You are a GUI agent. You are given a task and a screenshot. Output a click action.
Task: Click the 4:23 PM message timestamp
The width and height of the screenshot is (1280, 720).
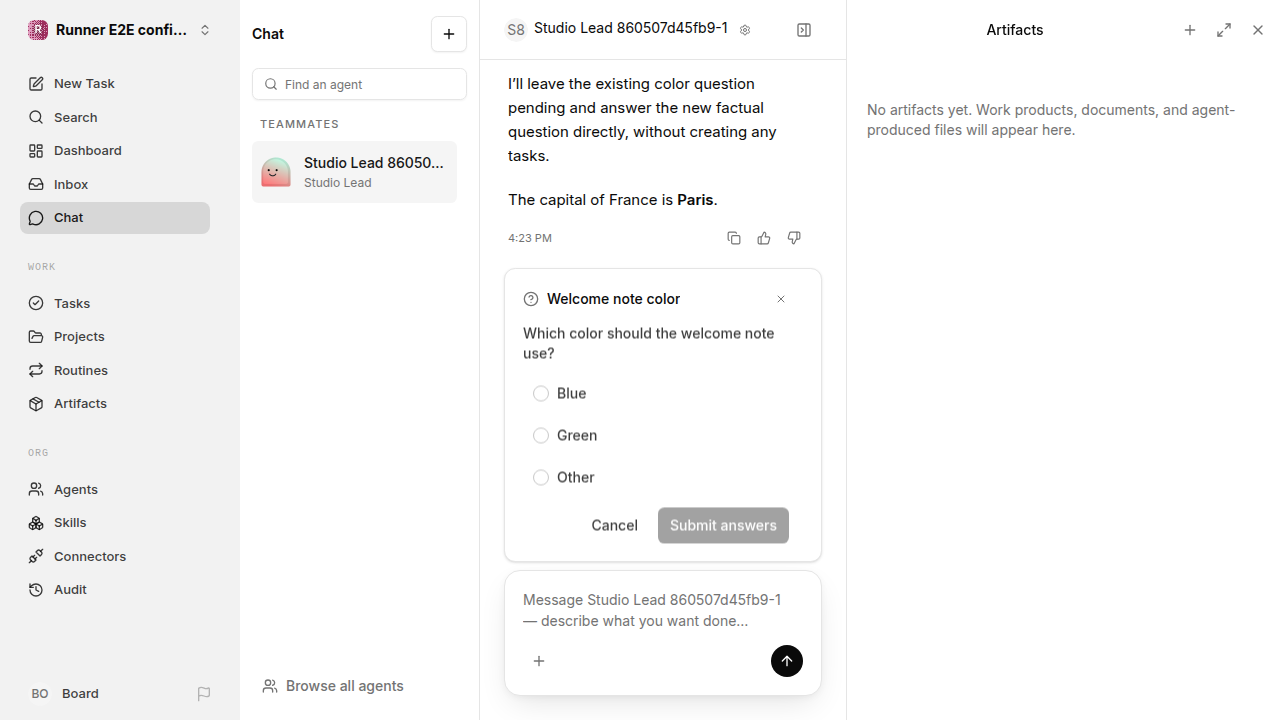pos(530,238)
